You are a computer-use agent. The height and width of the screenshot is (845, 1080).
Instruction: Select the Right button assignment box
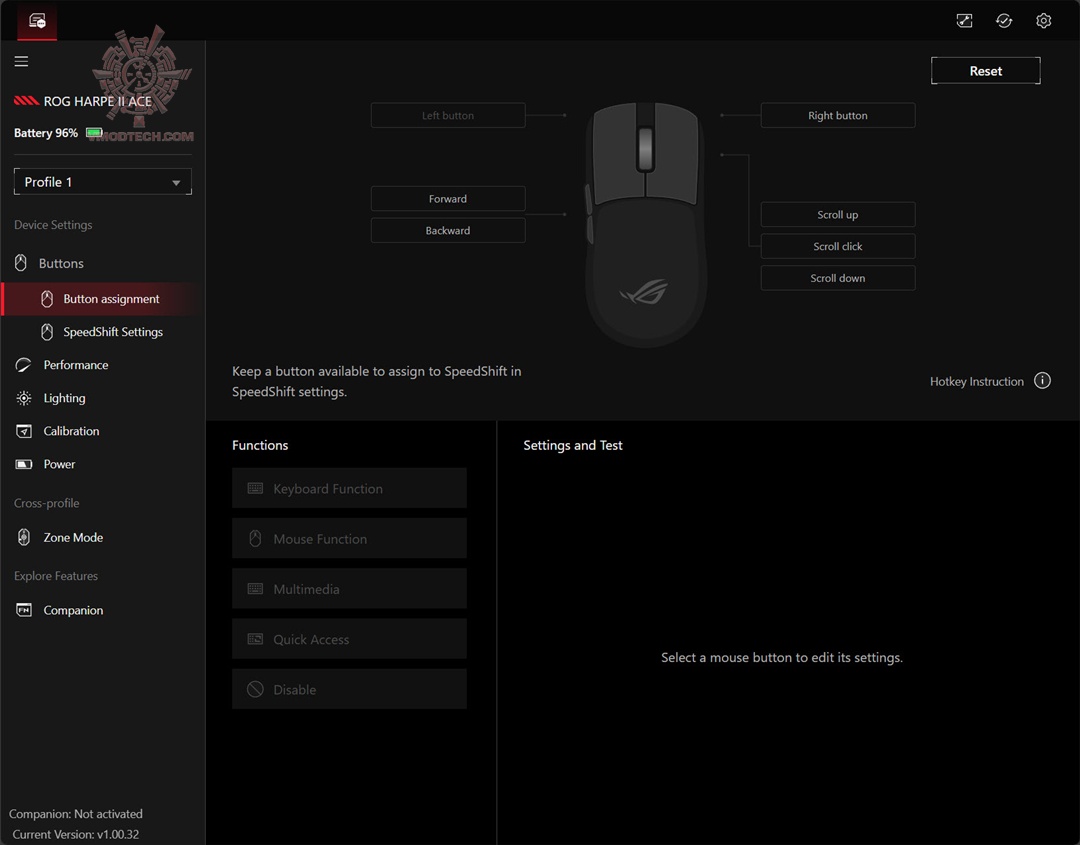coord(838,116)
